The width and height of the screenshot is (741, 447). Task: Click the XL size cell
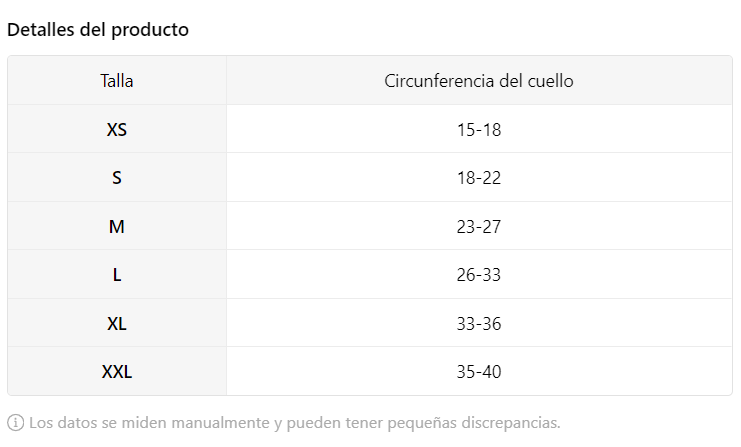coord(117,323)
